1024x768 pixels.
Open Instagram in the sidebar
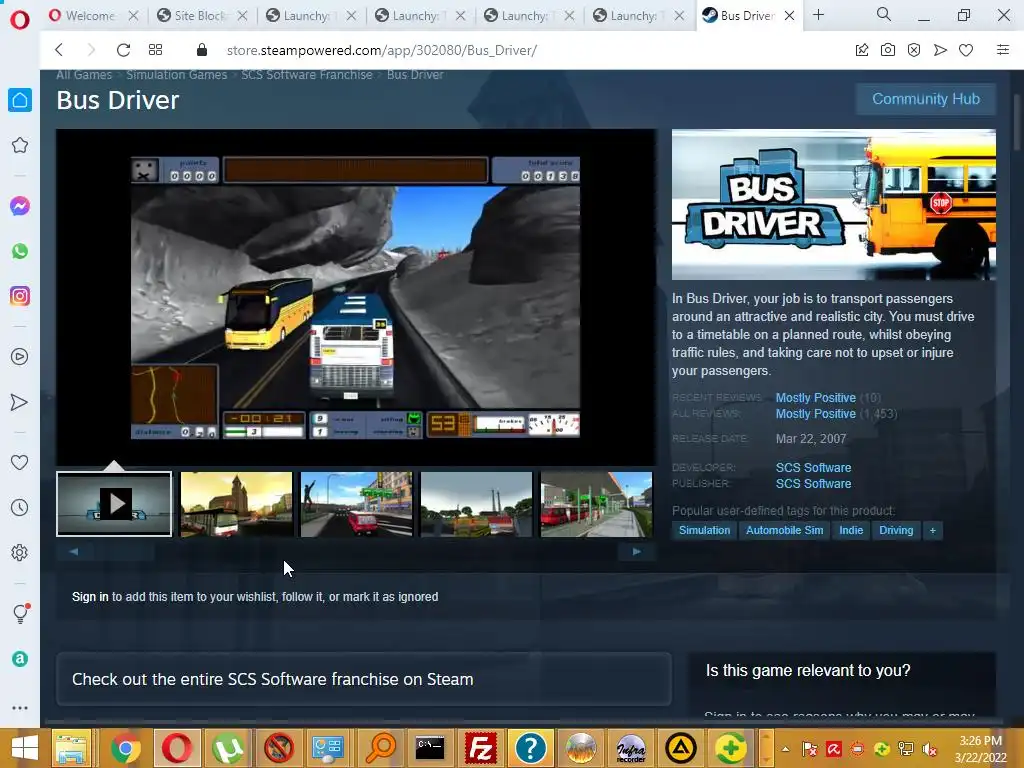point(20,296)
